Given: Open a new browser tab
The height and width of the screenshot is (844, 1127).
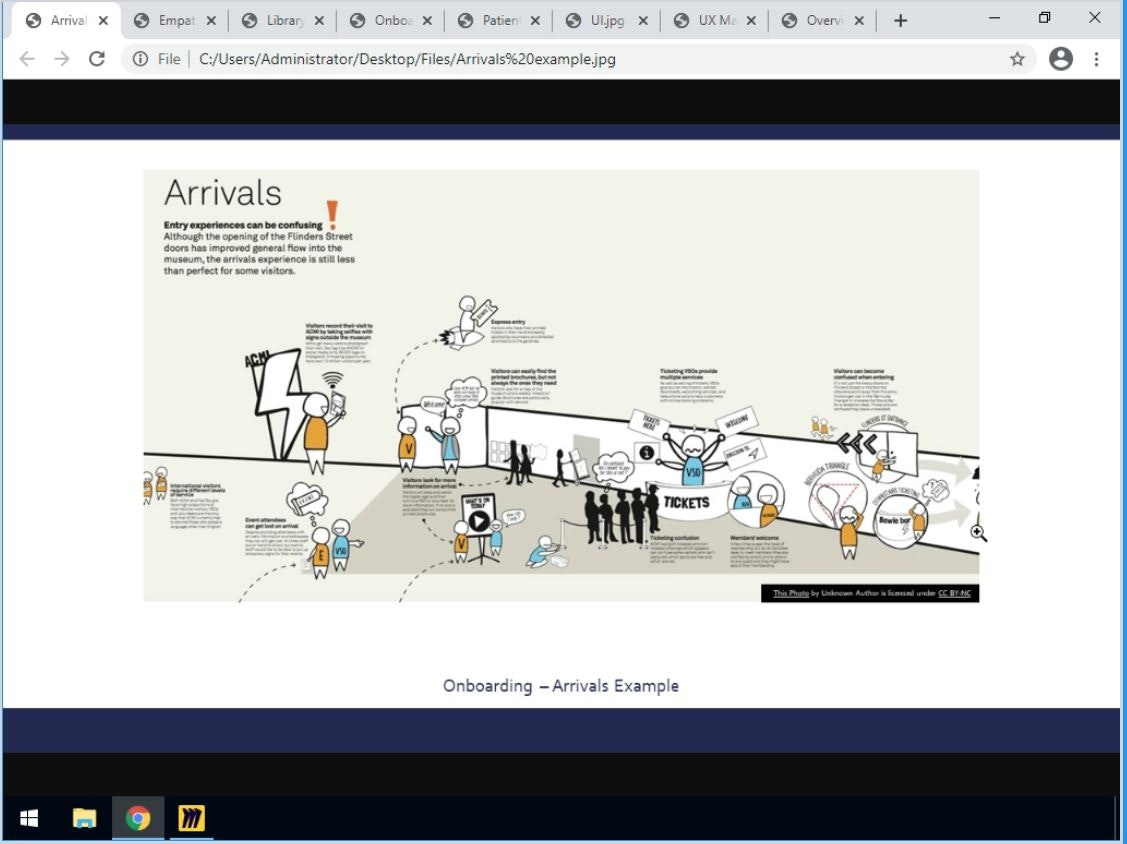Looking at the screenshot, I should pyautogui.click(x=900, y=21).
